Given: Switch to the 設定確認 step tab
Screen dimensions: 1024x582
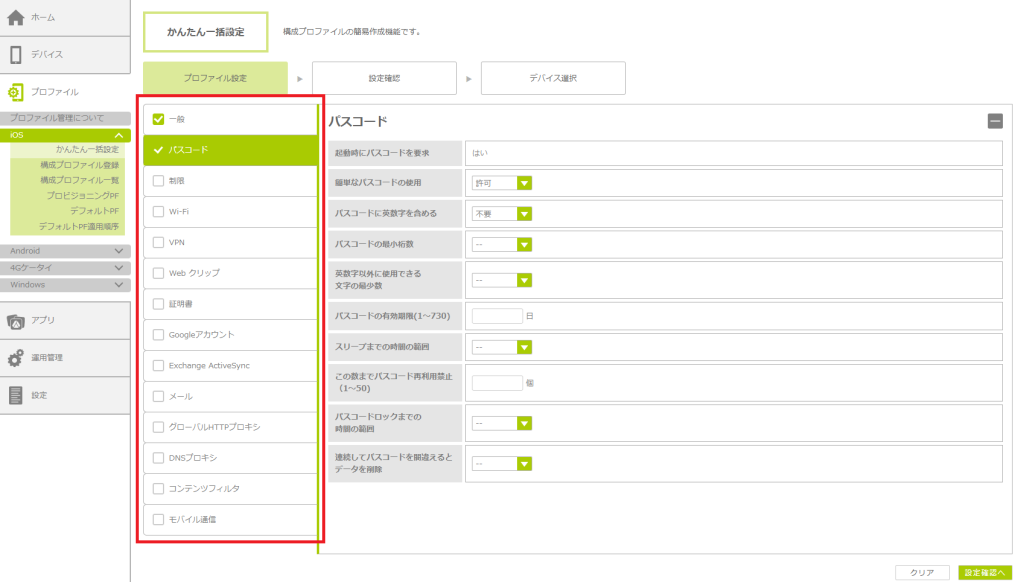Looking at the screenshot, I should (x=384, y=78).
